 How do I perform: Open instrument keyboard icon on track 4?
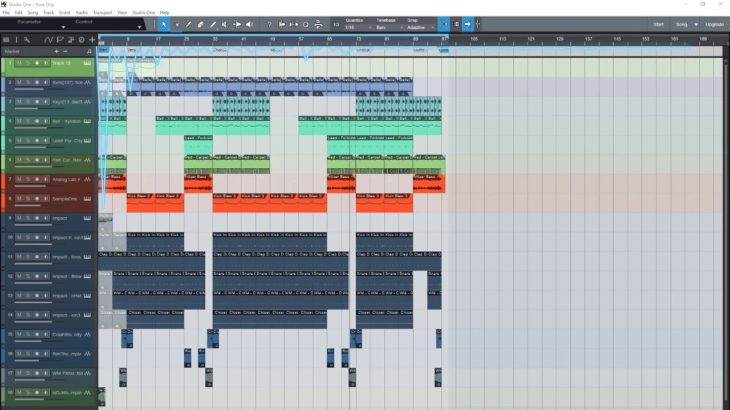pos(87,121)
